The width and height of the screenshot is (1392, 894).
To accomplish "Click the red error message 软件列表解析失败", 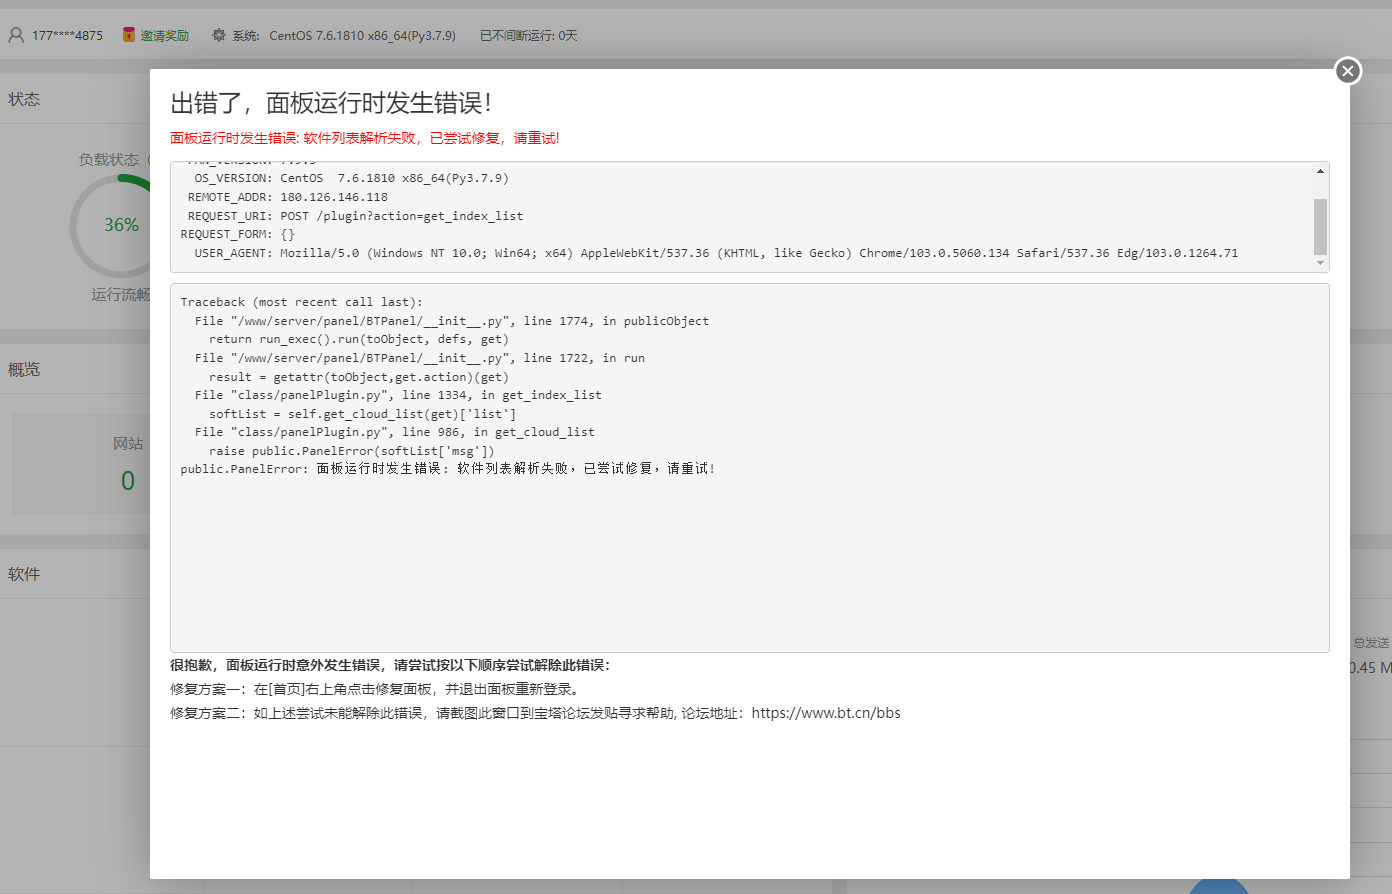I will pyautogui.click(x=365, y=138).
